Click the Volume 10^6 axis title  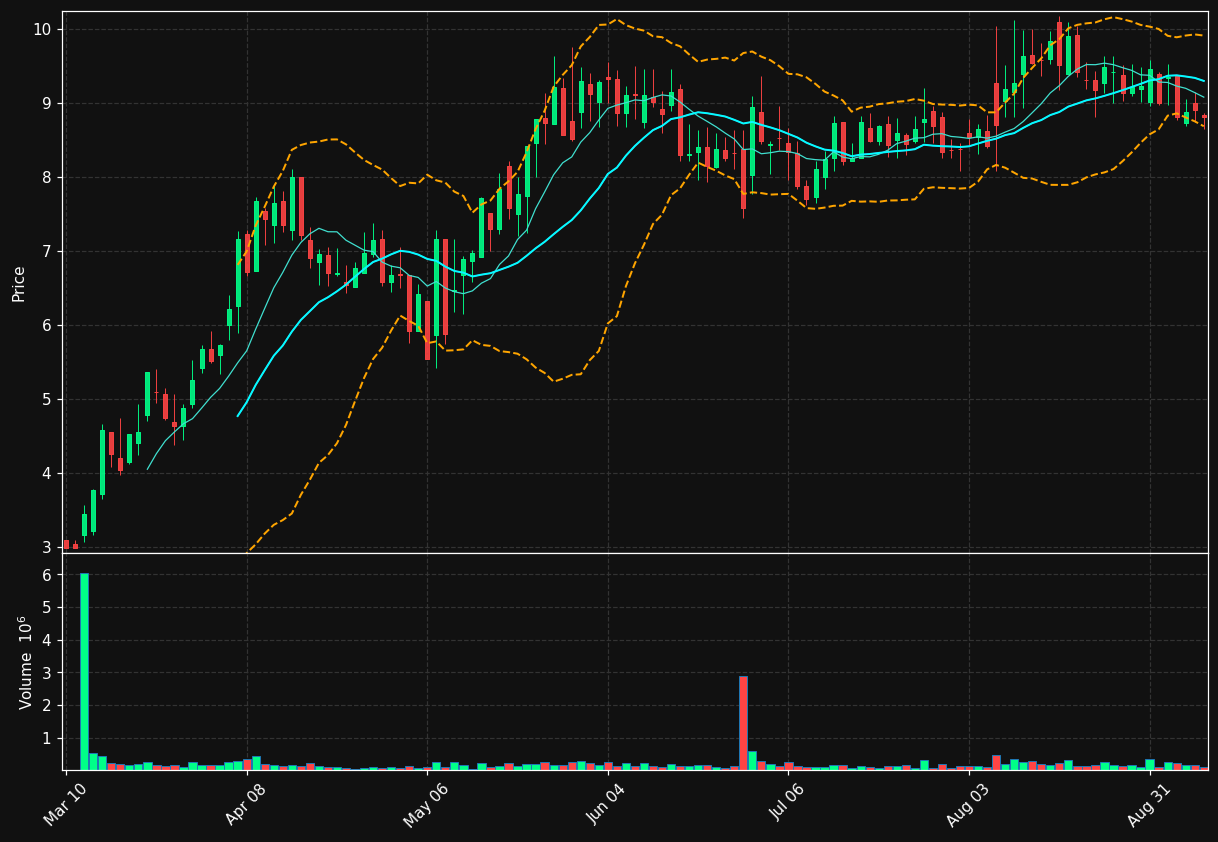click(x=24, y=662)
